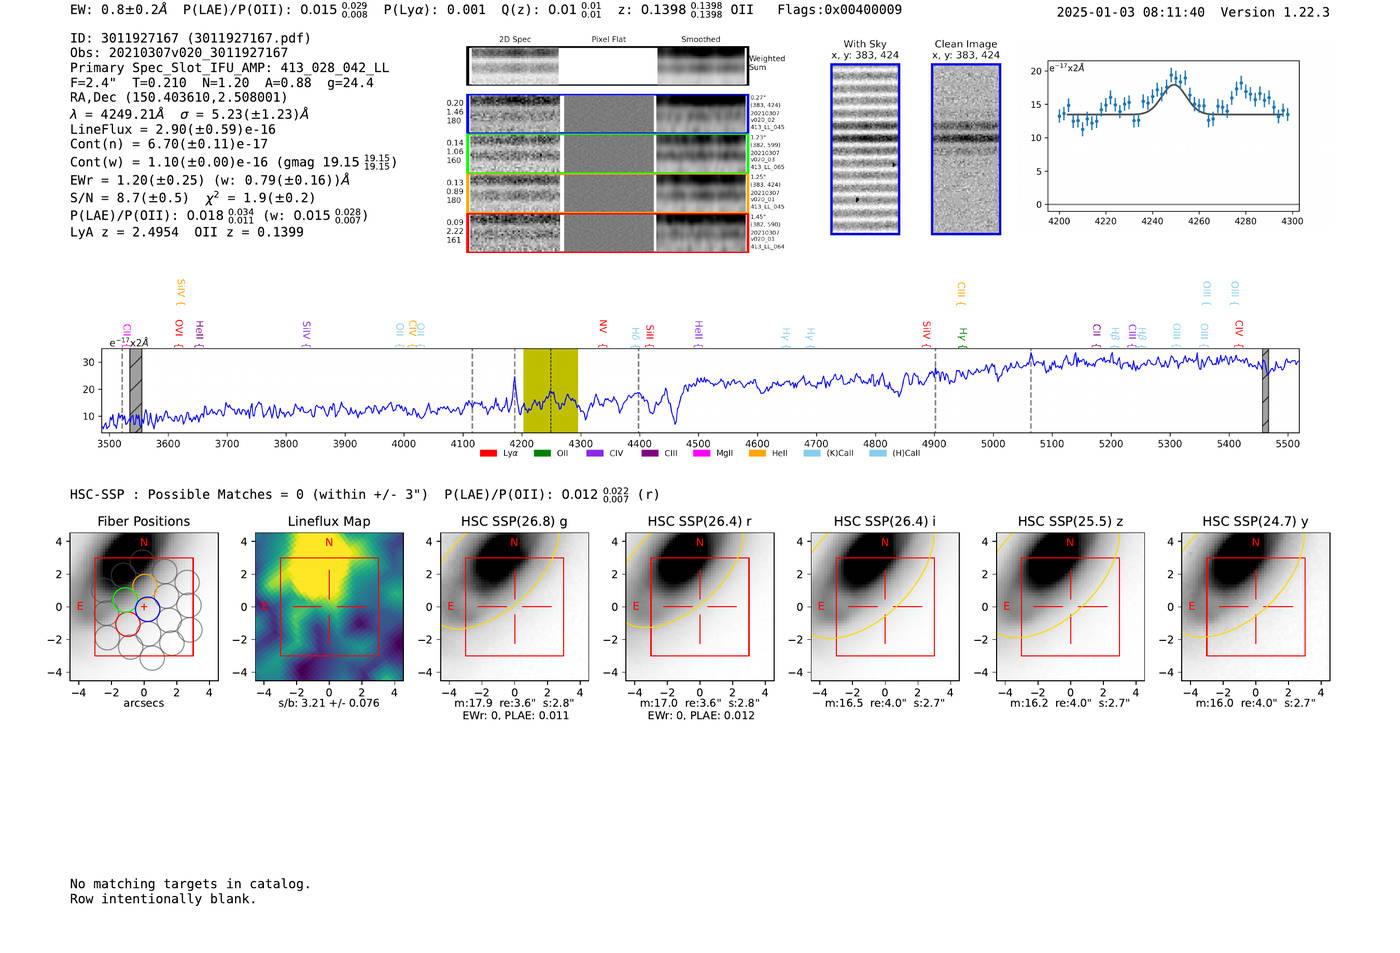Click the yellow highlighted band in spectrum
The width and height of the screenshot is (1400, 953).
pyautogui.click(x=551, y=391)
